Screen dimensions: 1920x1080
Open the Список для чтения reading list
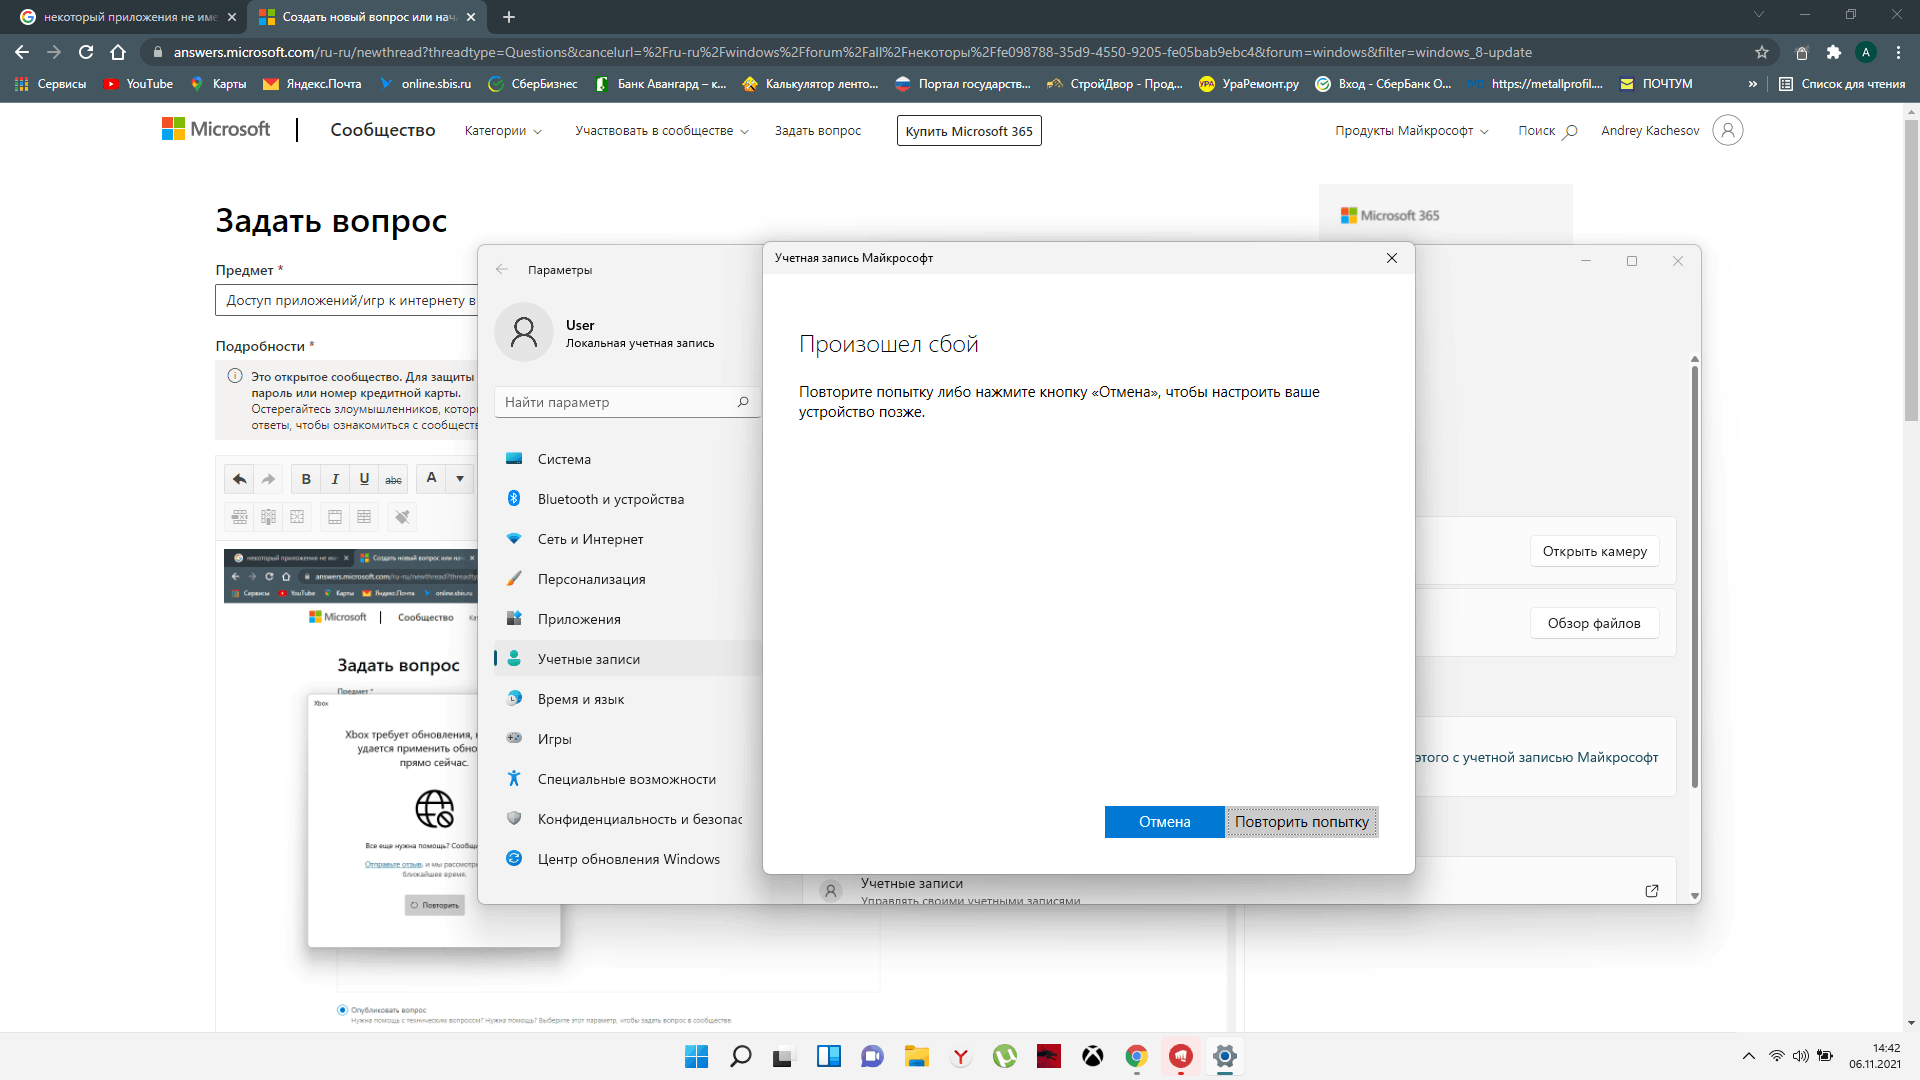pyautogui.click(x=1842, y=84)
